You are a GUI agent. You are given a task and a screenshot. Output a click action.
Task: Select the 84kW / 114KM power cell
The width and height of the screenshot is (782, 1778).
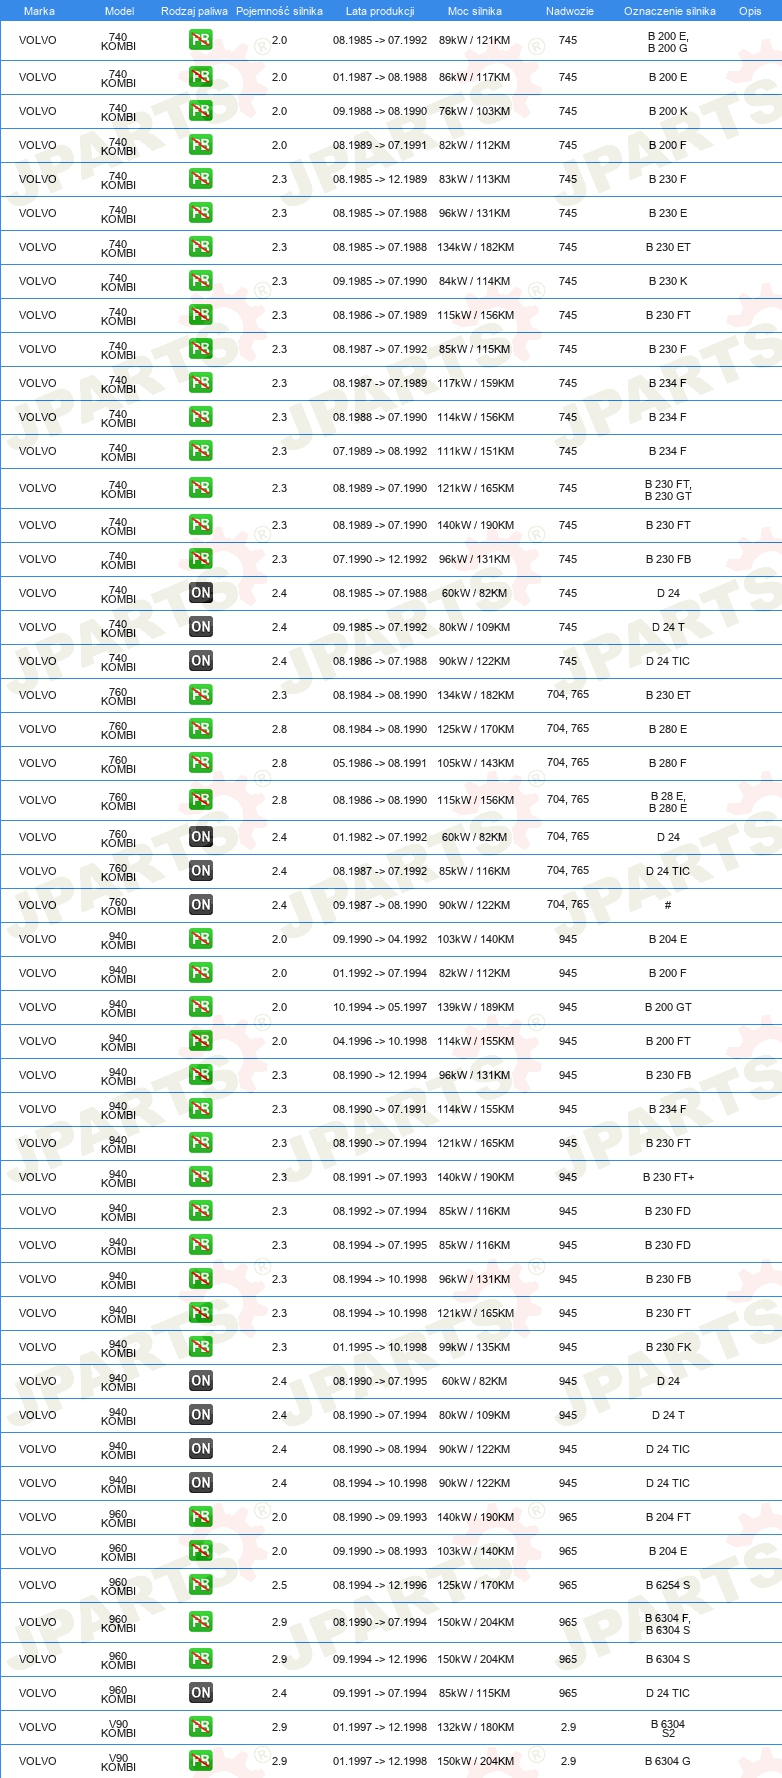pos(474,281)
